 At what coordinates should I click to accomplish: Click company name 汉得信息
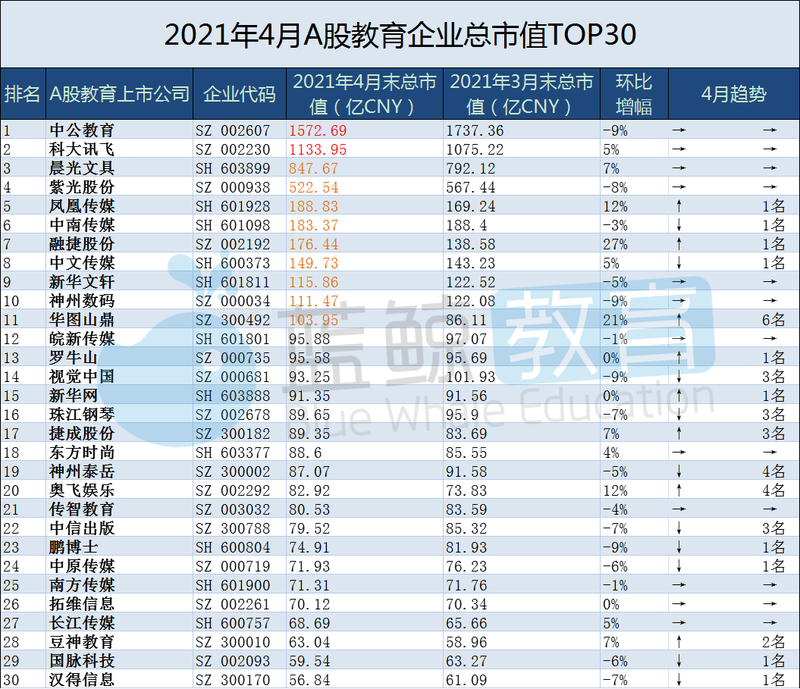coord(82,679)
